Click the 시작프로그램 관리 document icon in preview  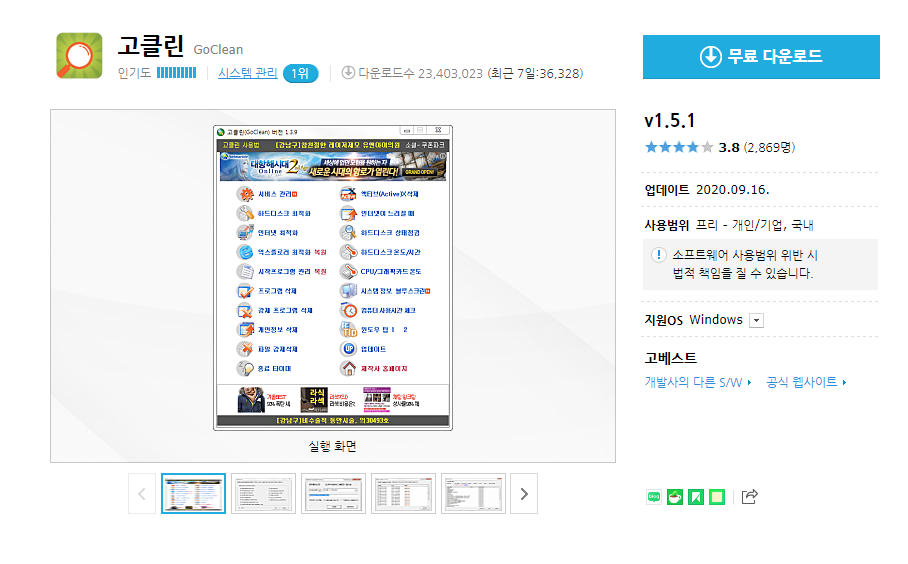(246, 272)
